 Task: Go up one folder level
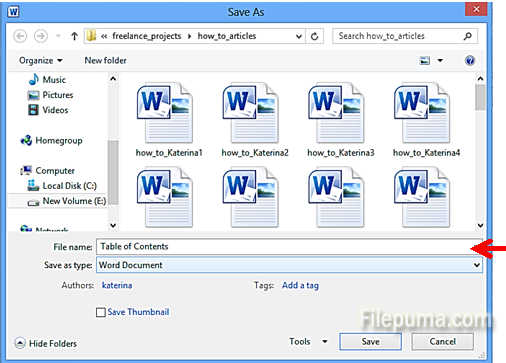pos(74,36)
